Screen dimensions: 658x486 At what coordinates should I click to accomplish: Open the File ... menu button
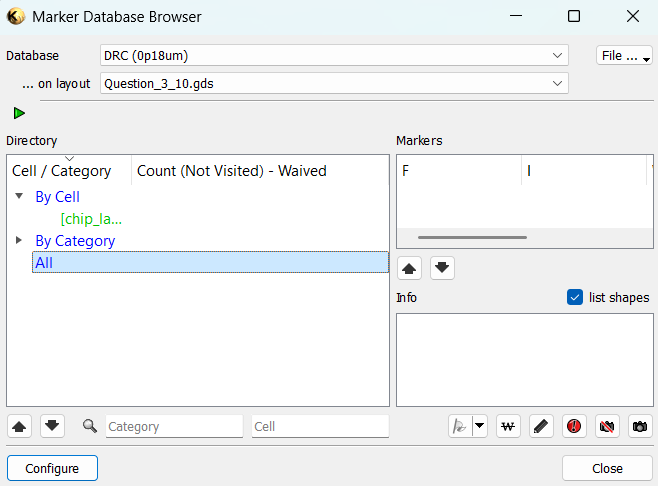624,56
